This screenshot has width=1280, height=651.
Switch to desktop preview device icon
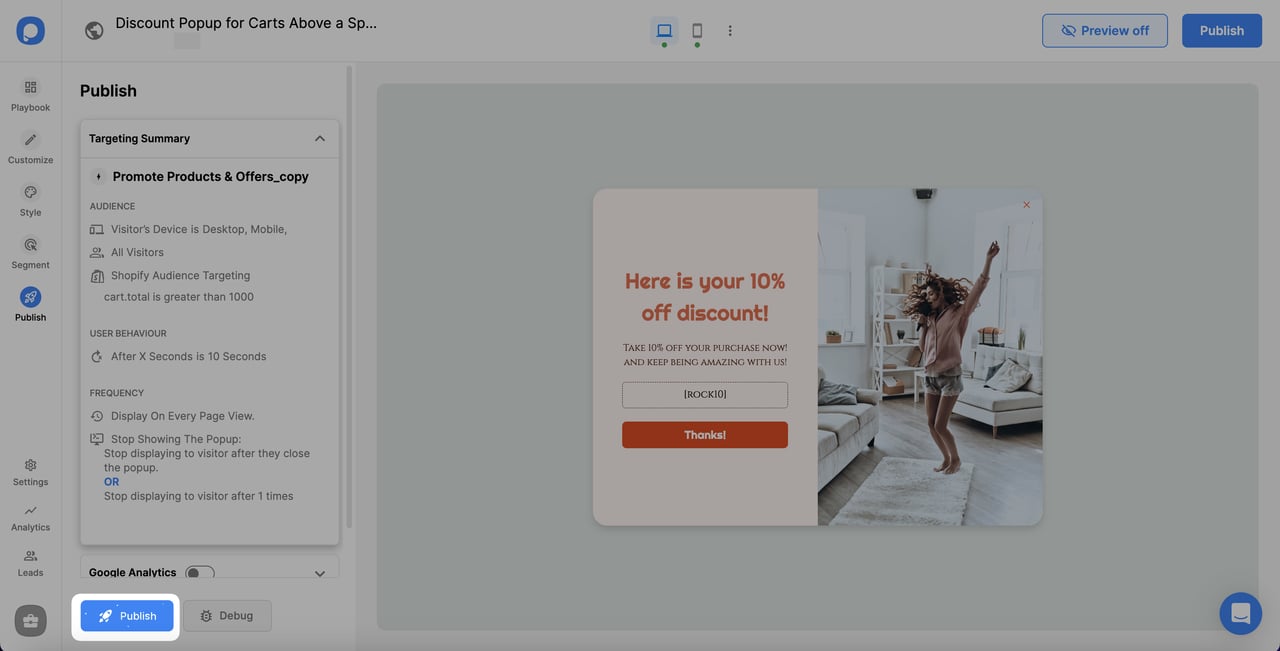point(664,30)
